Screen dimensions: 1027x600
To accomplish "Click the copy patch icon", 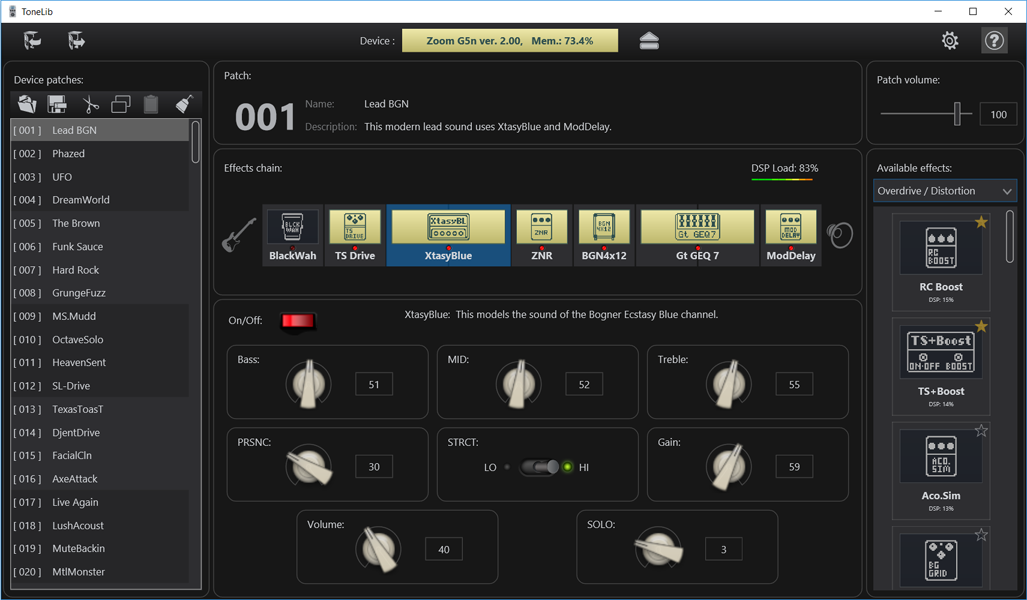I will [121, 104].
